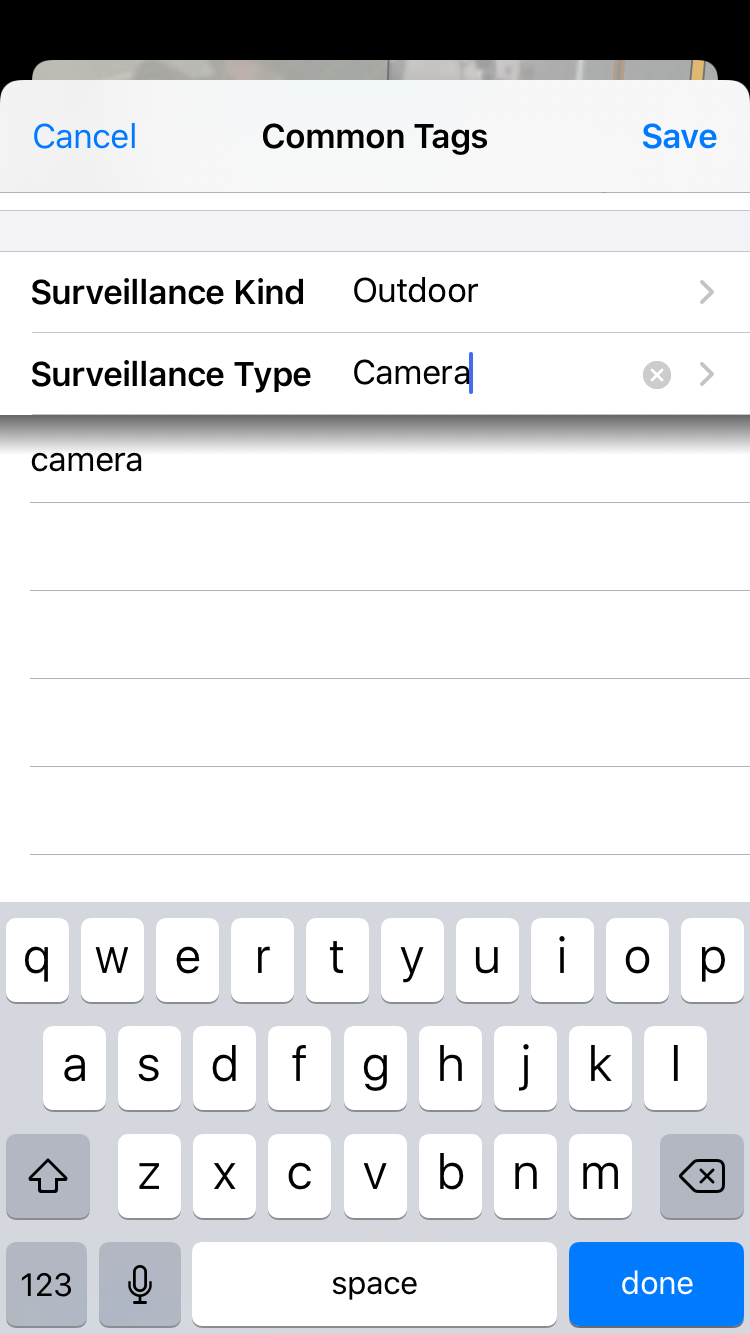Toggle the shift key on keyboard
Viewport: 750px width, 1334px height.
[x=48, y=1176]
